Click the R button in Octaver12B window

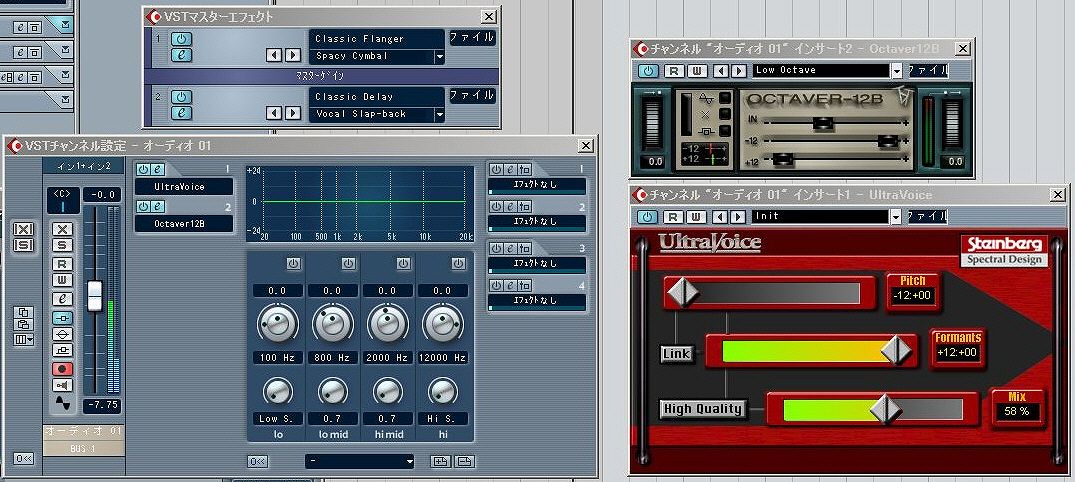(x=675, y=70)
